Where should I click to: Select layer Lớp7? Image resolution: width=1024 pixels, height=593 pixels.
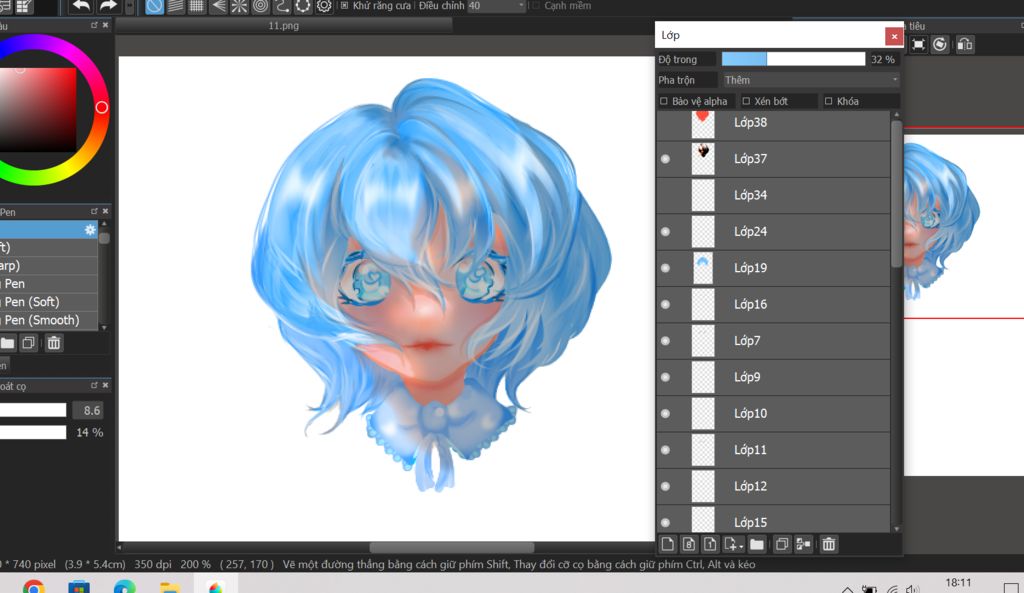click(773, 341)
